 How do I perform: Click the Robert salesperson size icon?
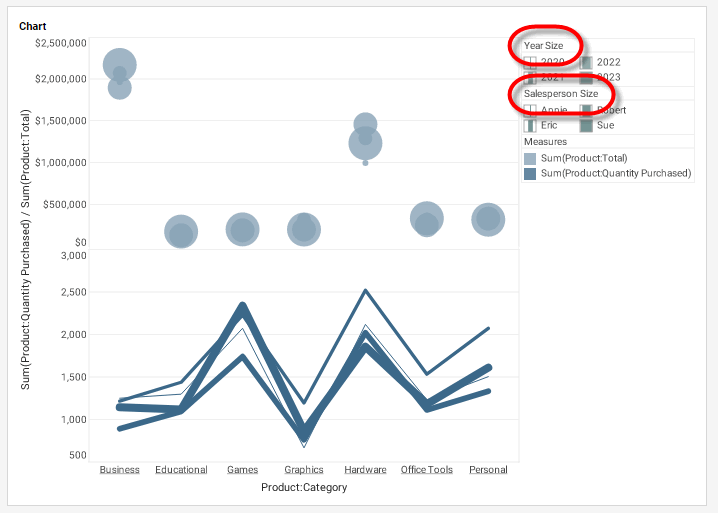pos(586,110)
